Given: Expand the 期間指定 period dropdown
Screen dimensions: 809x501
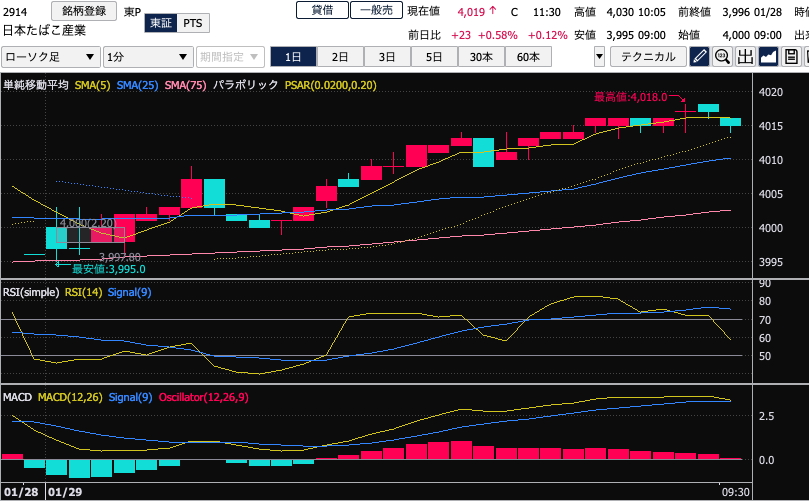Looking at the screenshot, I should point(230,57).
